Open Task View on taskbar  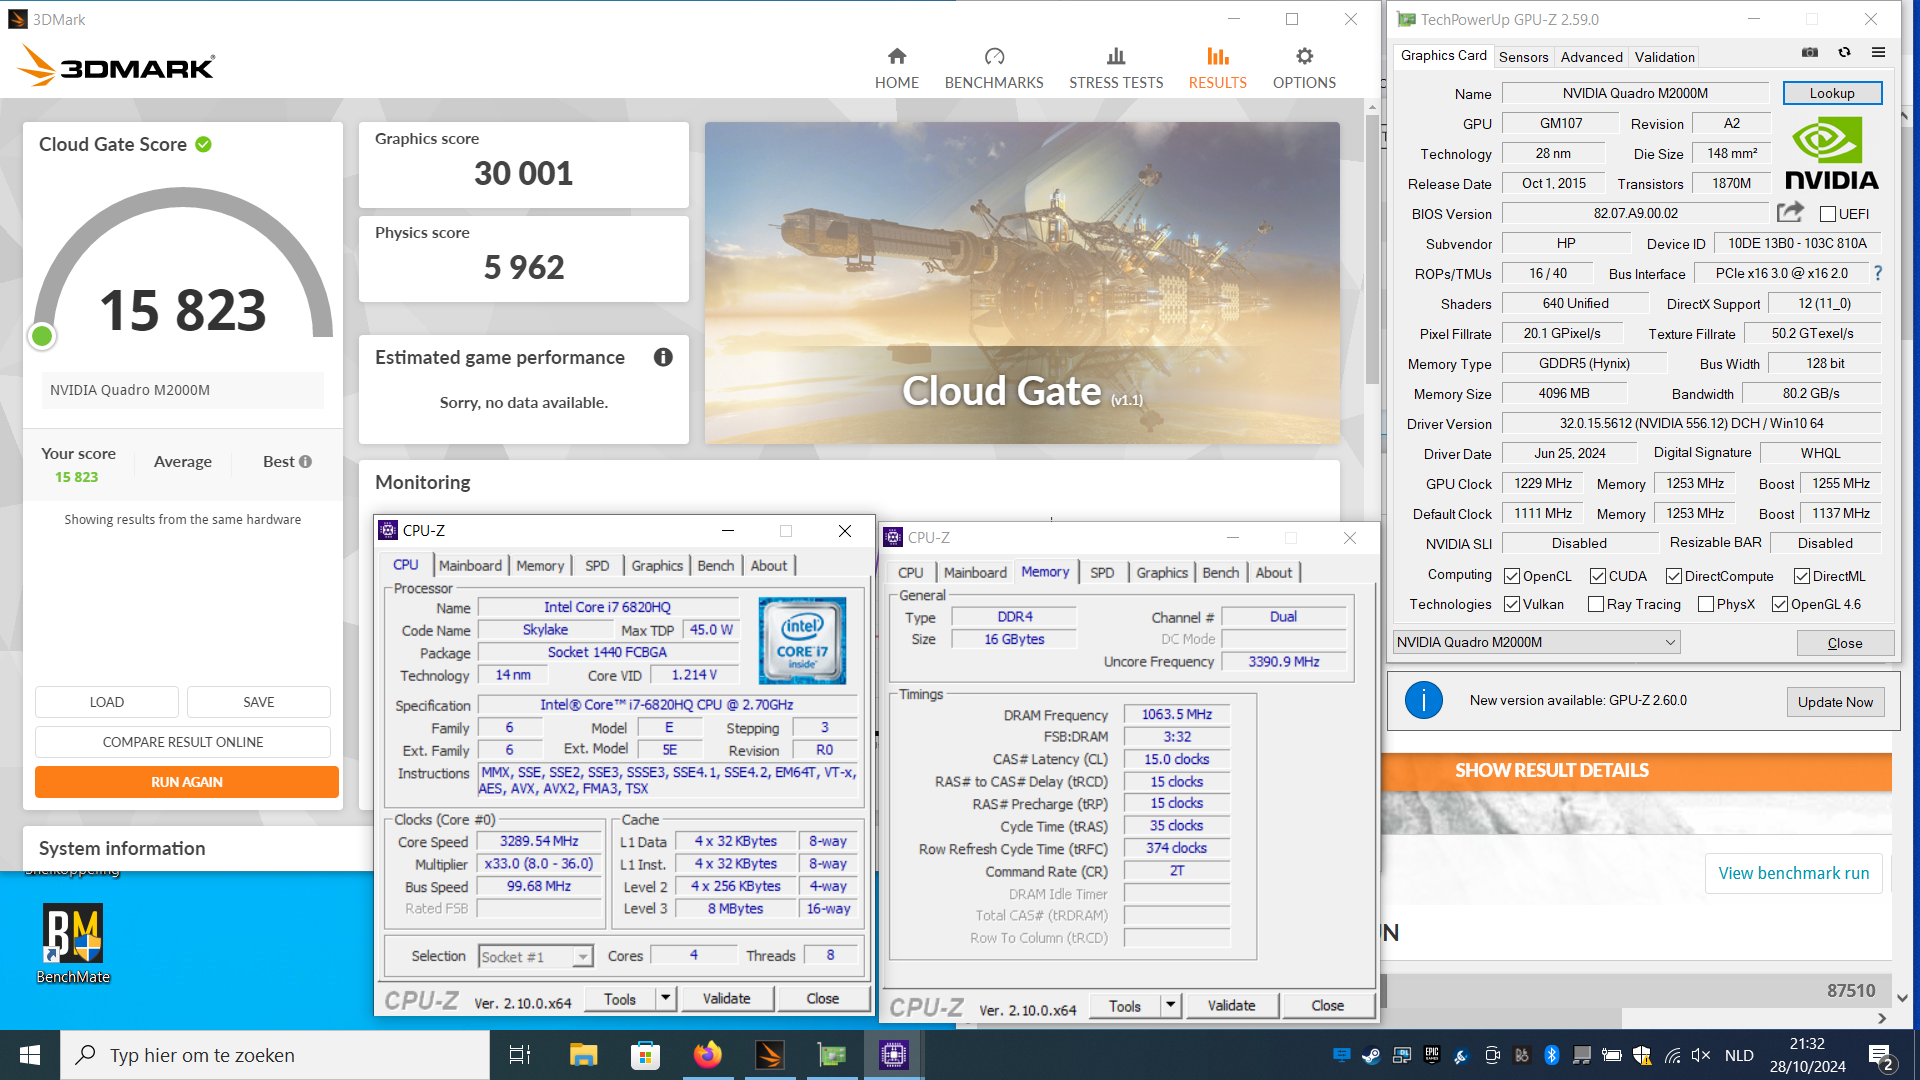click(520, 1055)
